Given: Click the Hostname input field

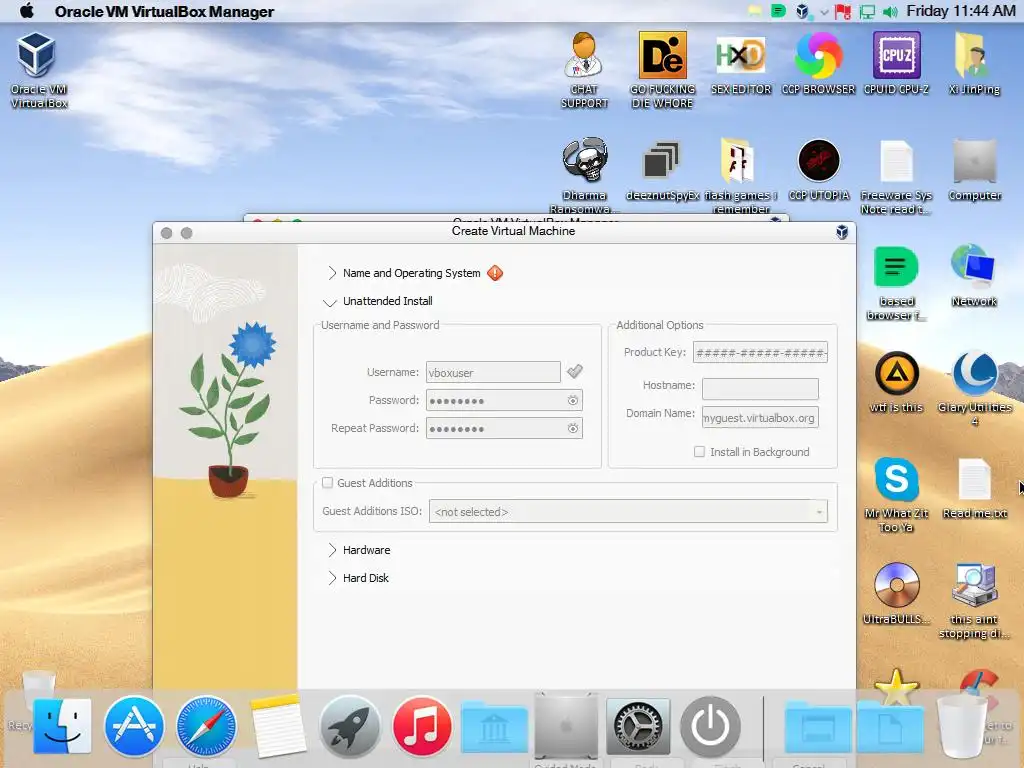Looking at the screenshot, I should 760,389.
